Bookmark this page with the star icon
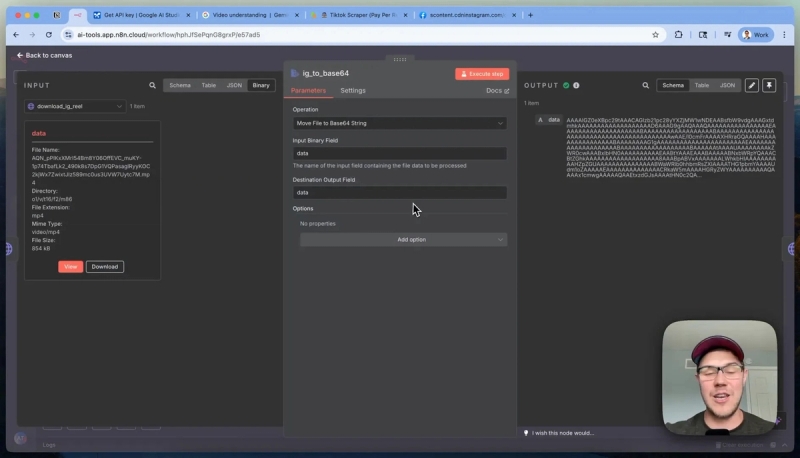This screenshot has width=800, height=458. click(x=655, y=35)
